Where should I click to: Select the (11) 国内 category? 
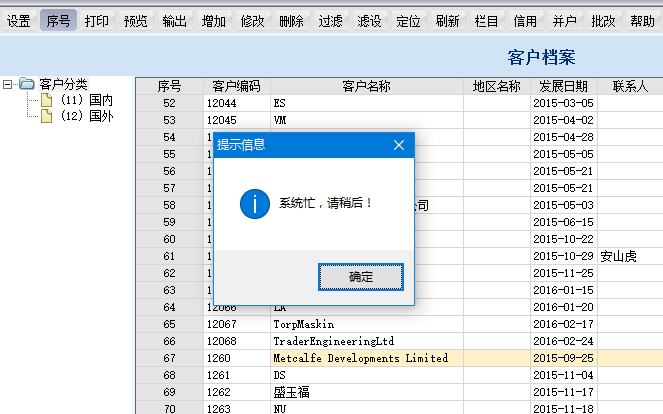pyautogui.click(x=87, y=100)
